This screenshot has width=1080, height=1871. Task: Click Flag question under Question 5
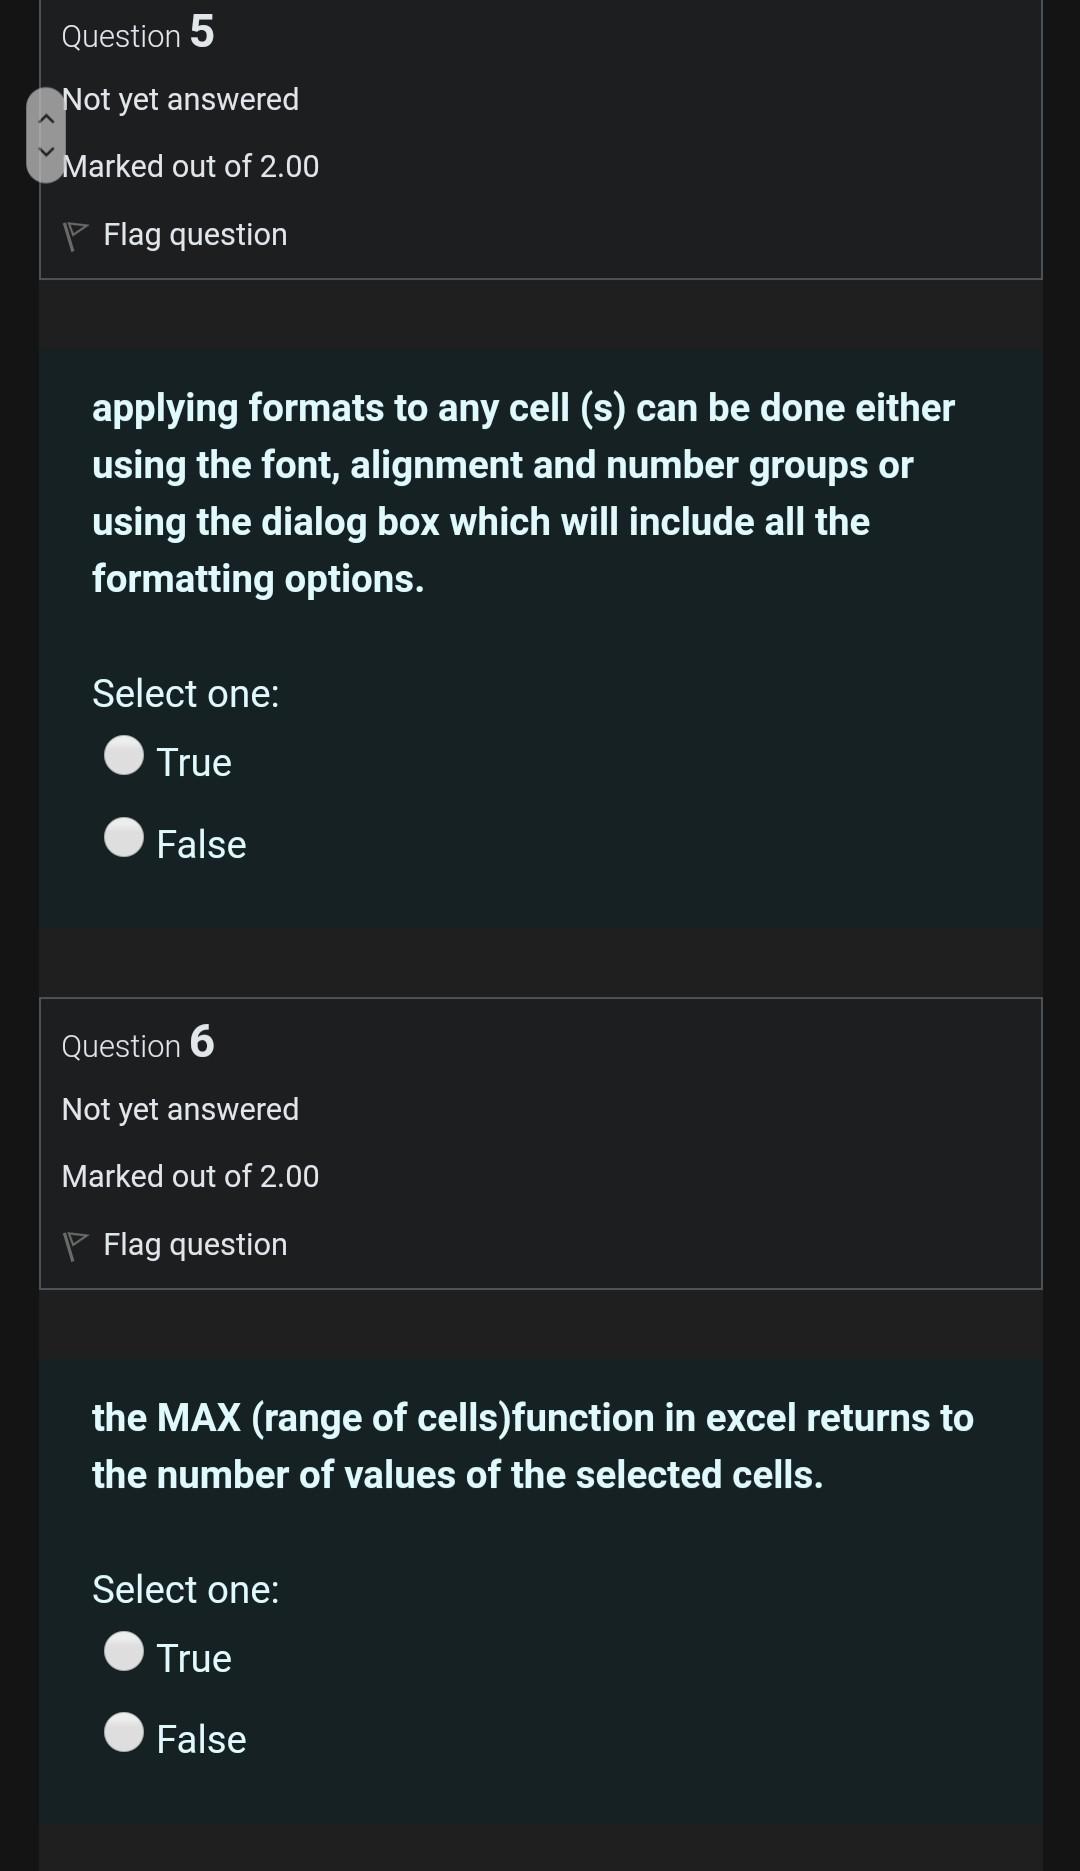(195, 234)
